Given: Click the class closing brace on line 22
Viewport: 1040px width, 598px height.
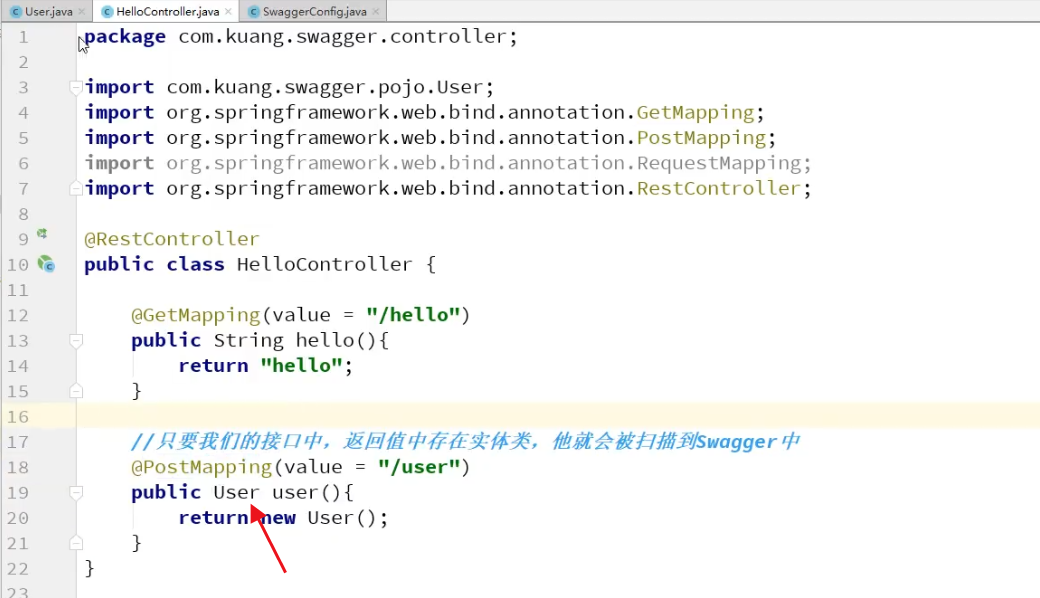Looking at the screenshot, I should pyautogui.click(x=90, y=569).
